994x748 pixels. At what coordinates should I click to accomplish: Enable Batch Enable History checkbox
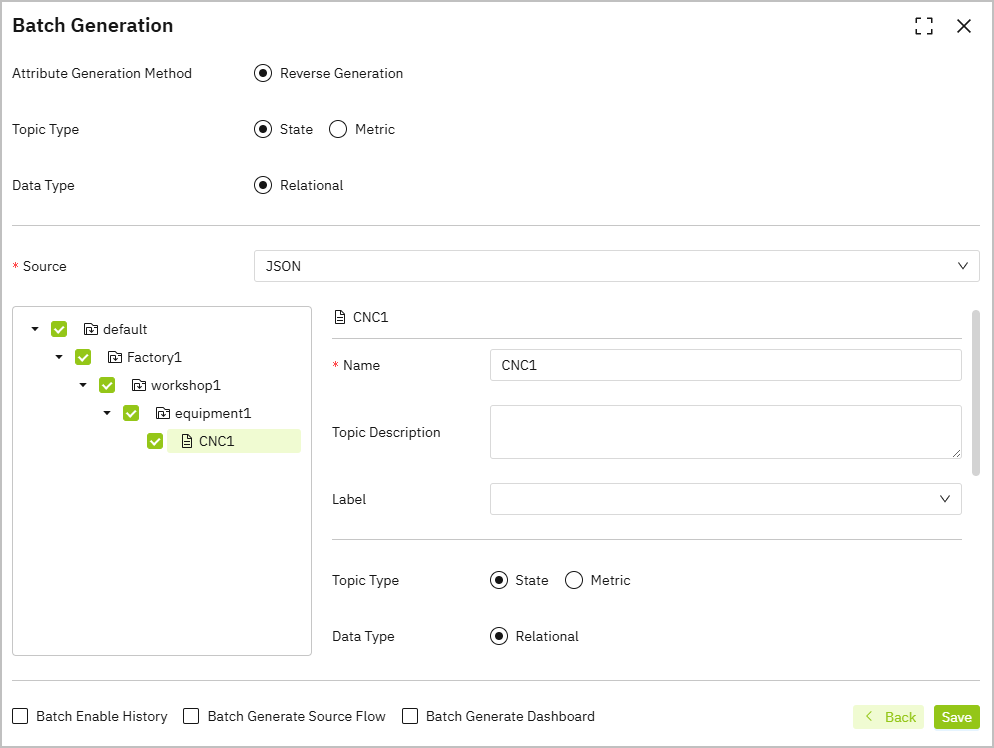20,716
